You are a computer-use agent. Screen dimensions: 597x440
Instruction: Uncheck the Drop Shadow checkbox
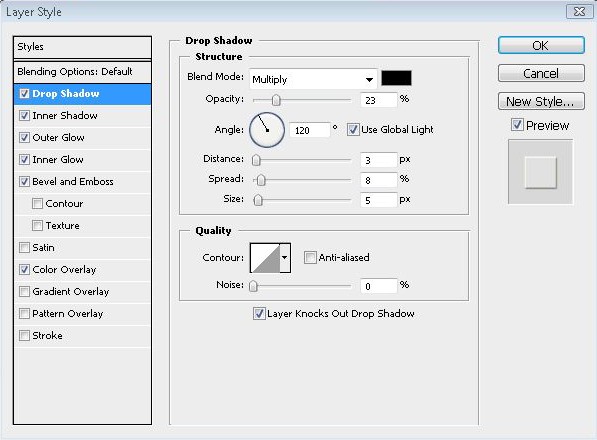[x=24, y=94]
